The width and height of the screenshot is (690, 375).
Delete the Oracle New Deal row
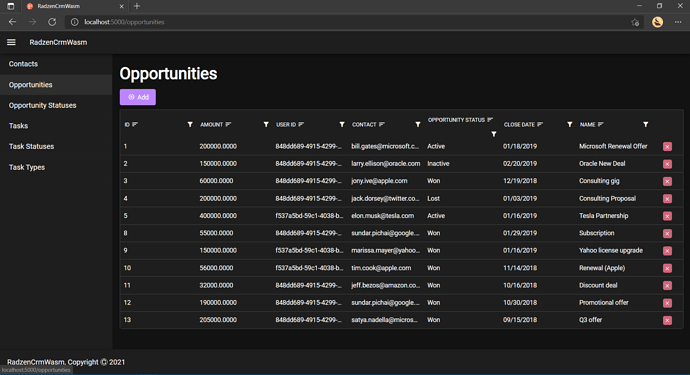tap(667, 164)
